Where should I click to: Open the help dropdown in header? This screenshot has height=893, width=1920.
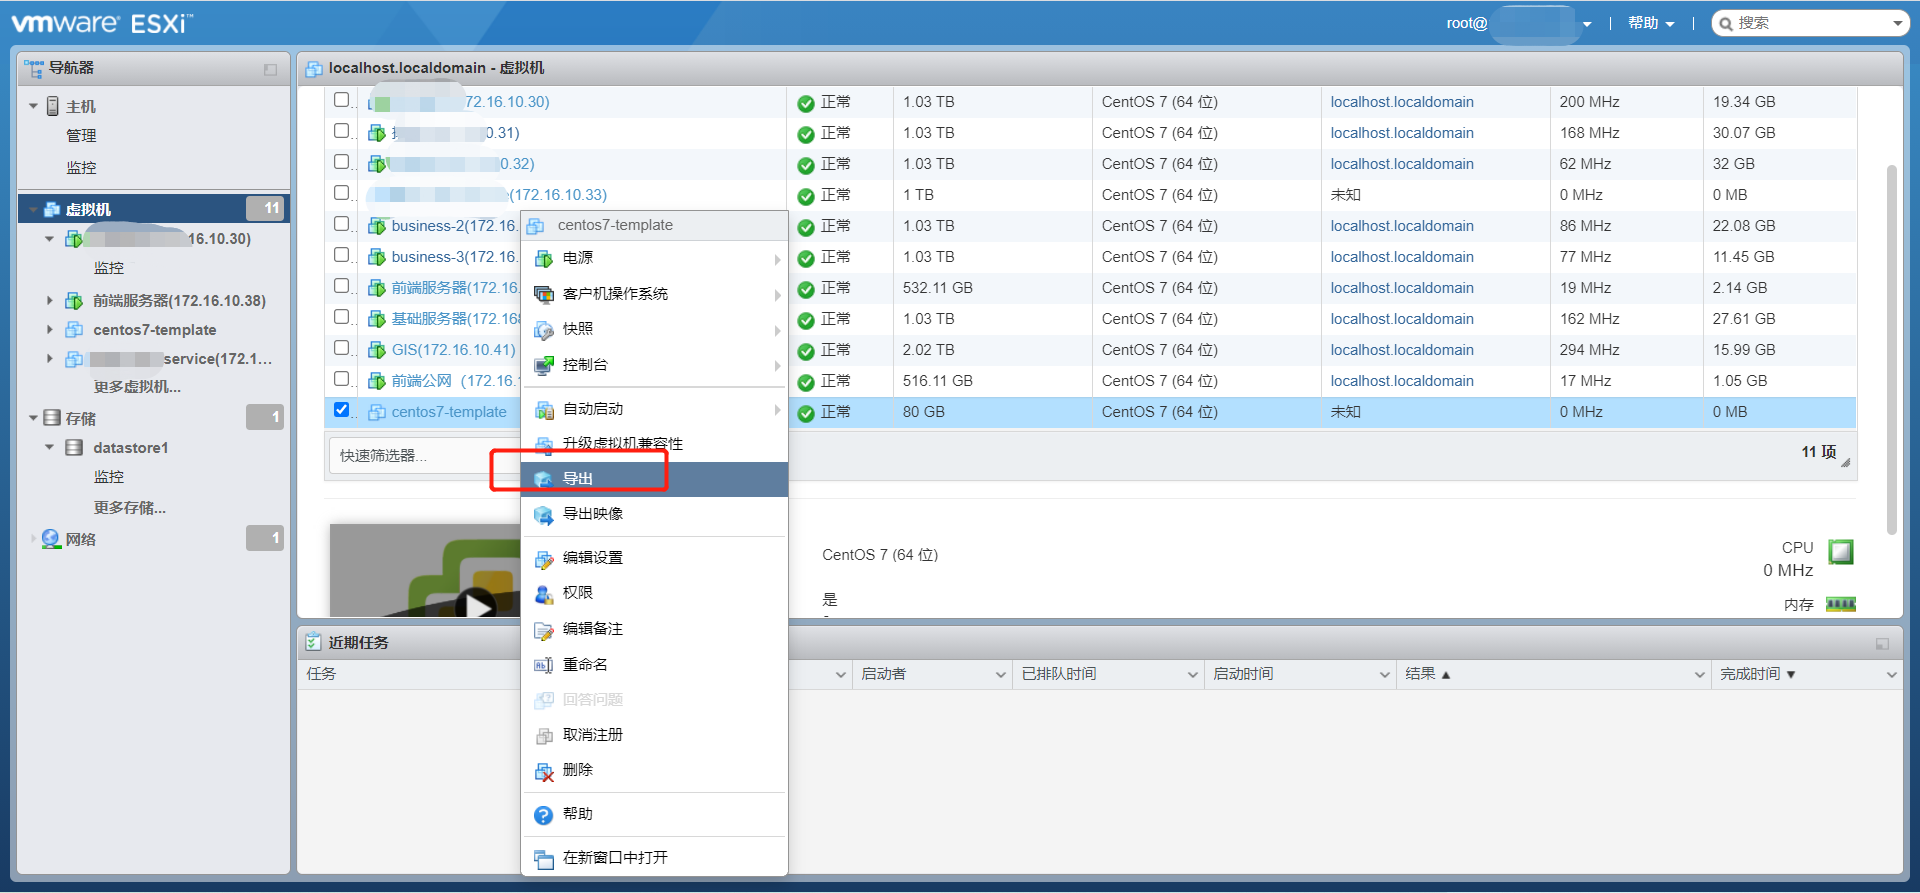click(x=1650, y=23)
